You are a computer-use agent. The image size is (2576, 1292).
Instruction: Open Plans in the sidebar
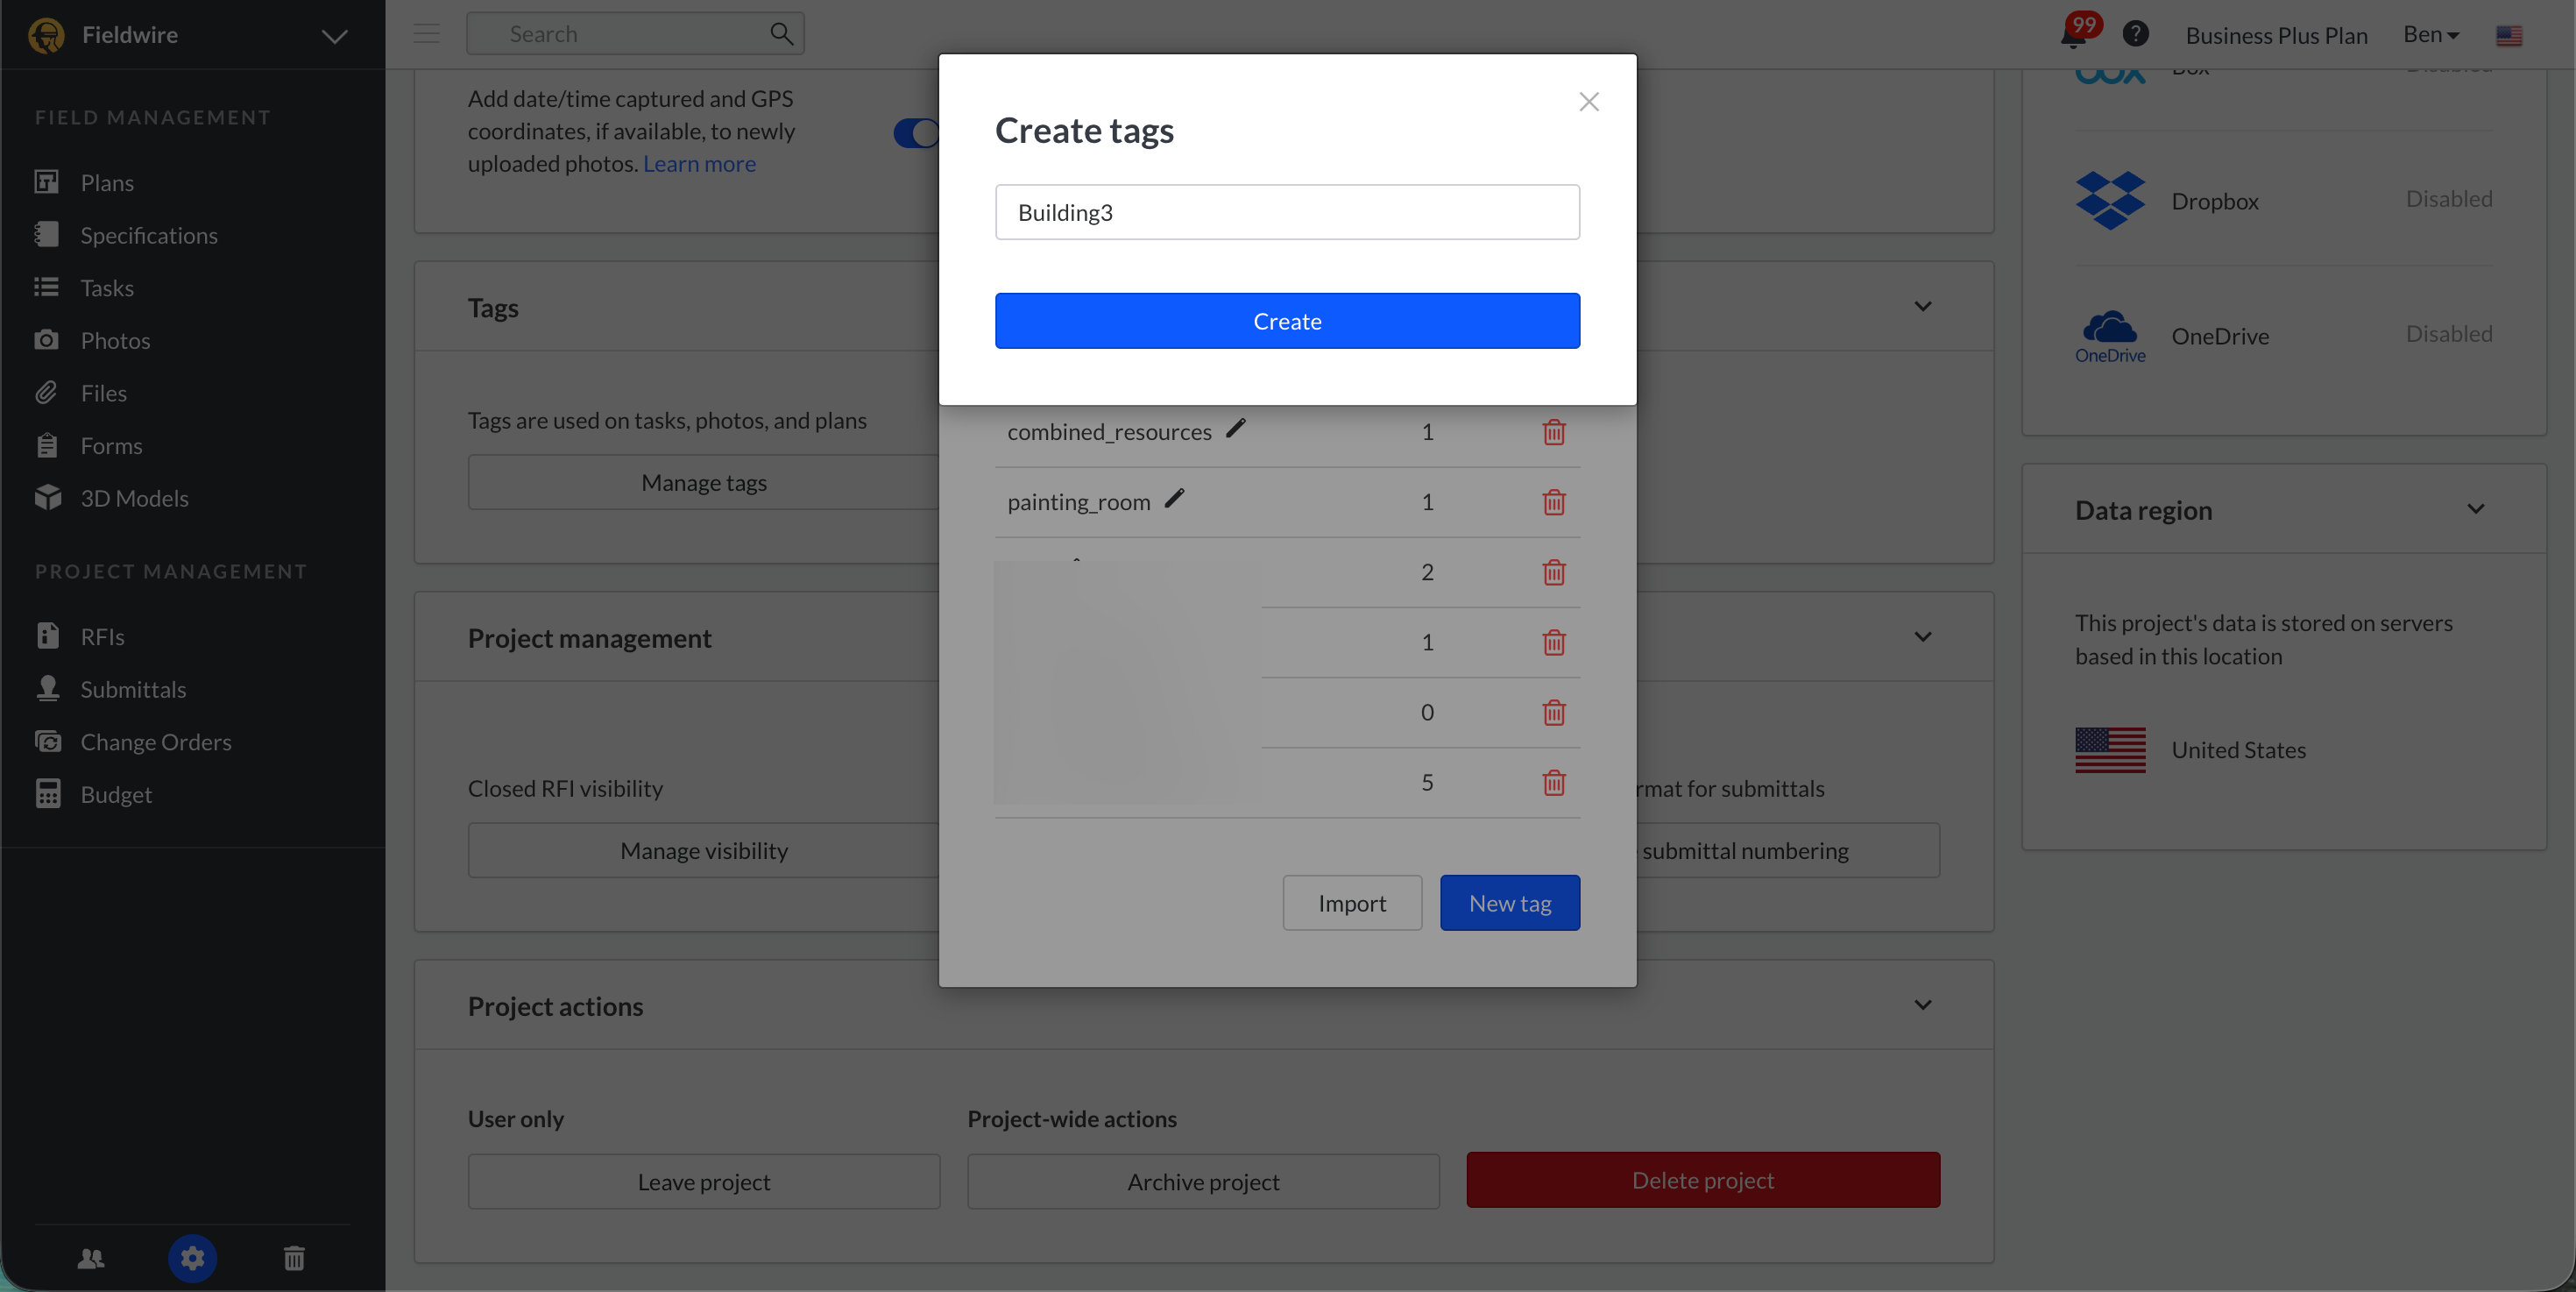click(107, 182)
